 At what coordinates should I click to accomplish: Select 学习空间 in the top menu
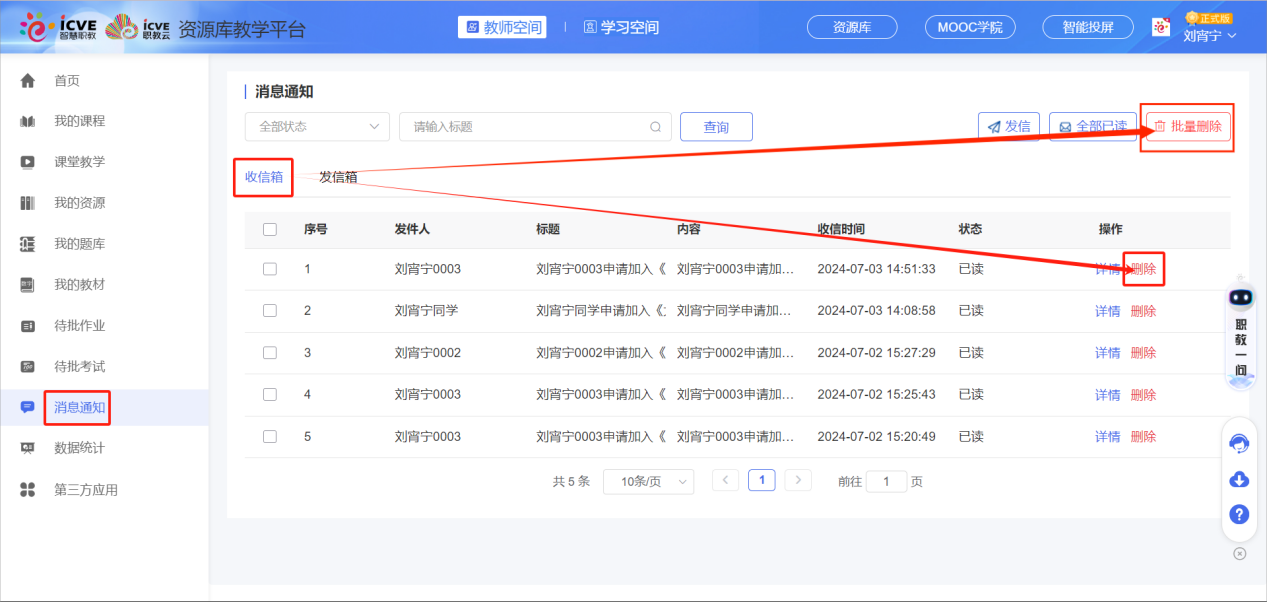620,27
